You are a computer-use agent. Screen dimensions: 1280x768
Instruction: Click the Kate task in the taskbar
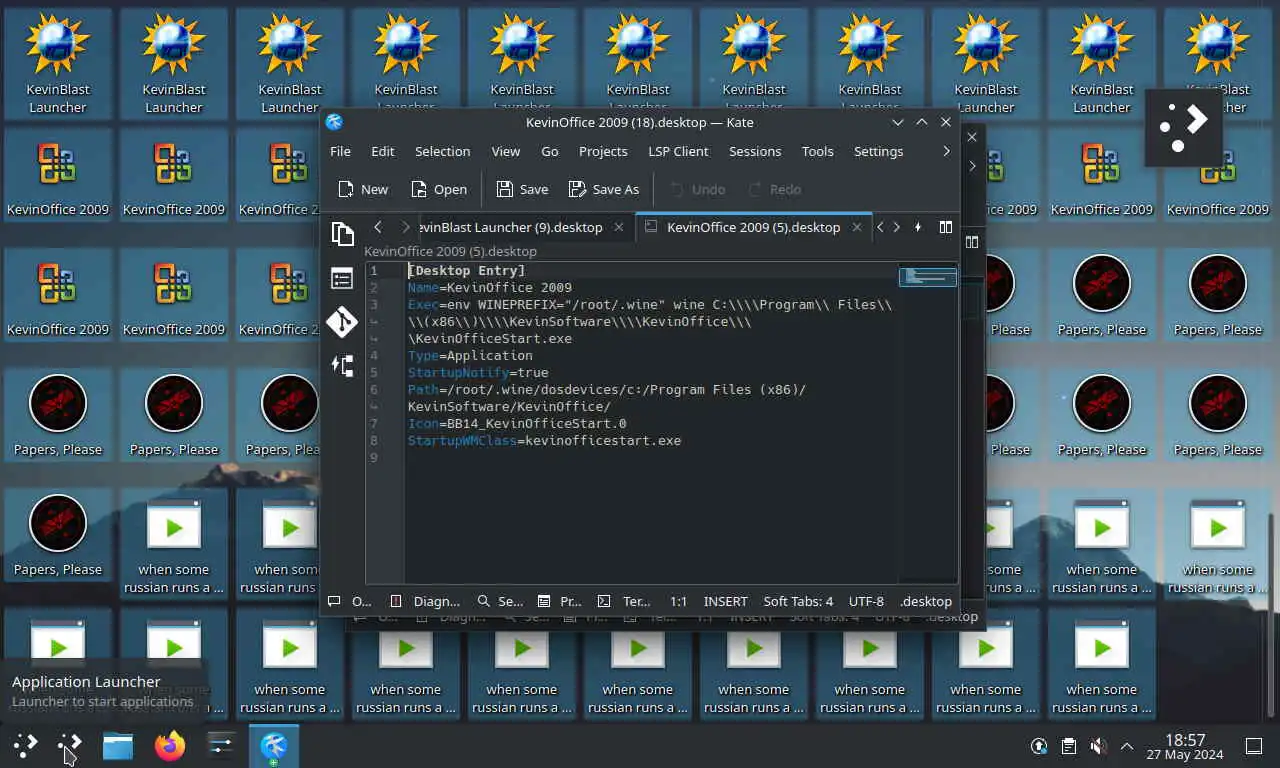[274, 745]
